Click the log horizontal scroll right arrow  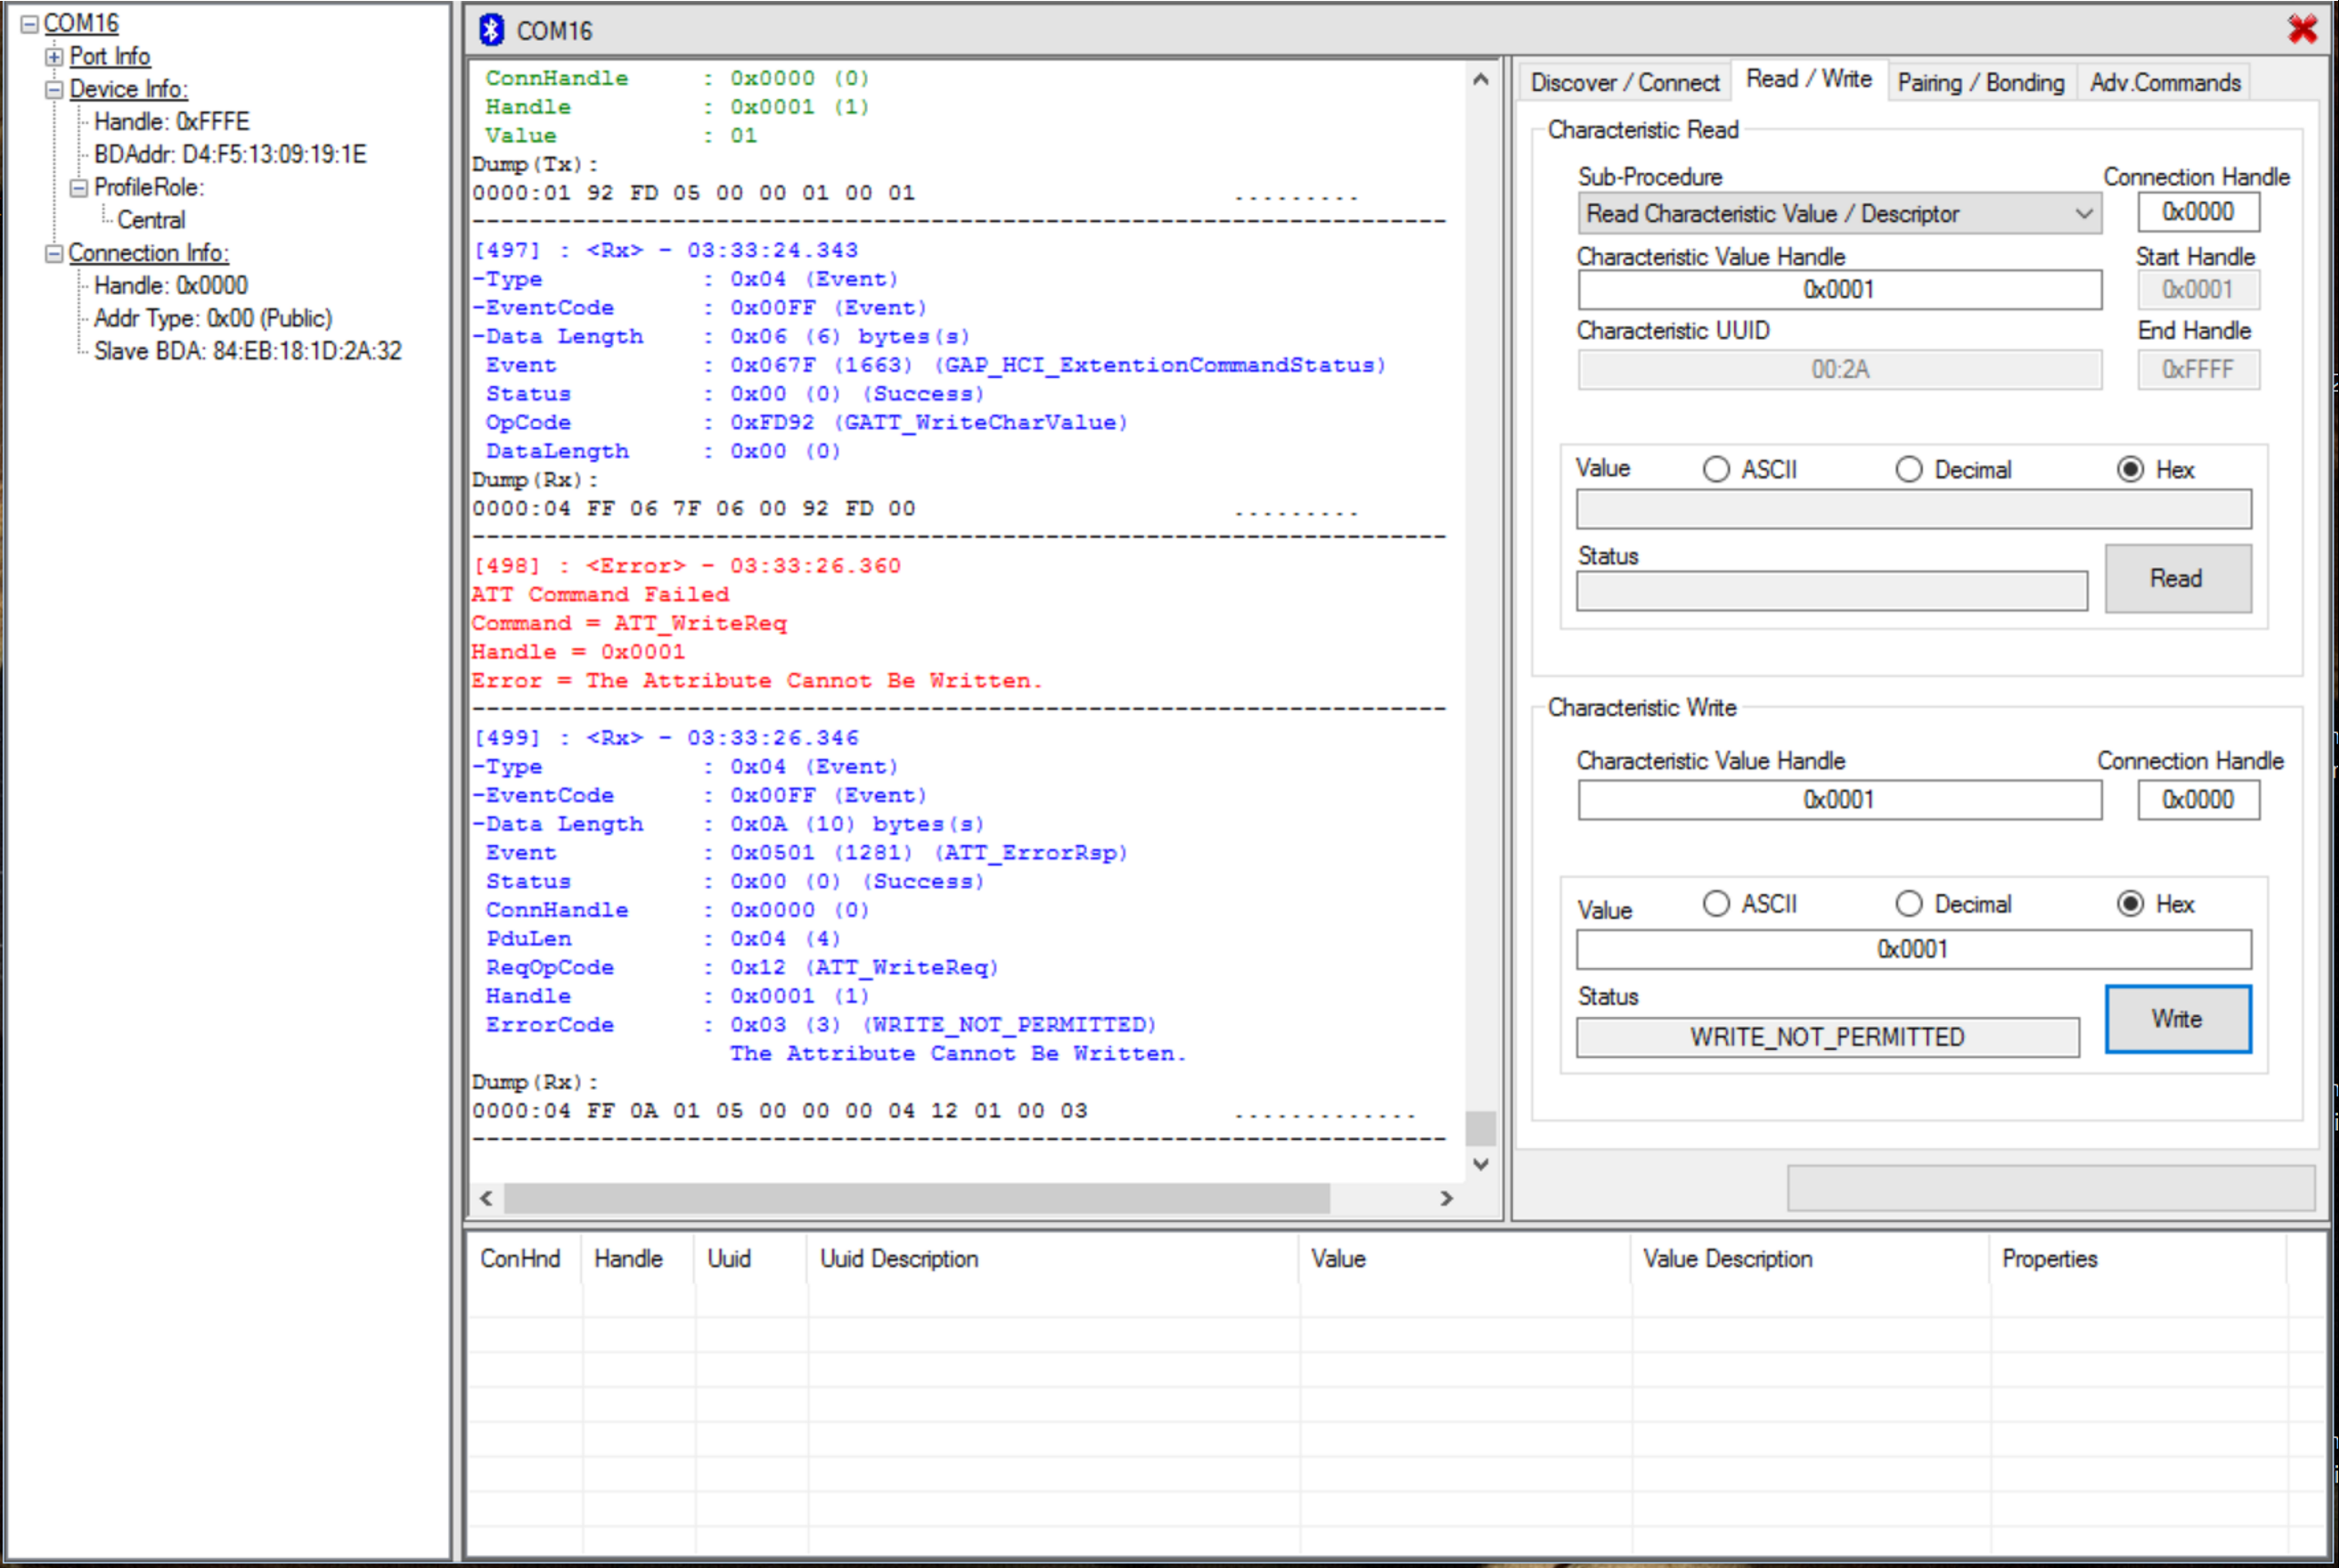[x=1446, y=1198]
